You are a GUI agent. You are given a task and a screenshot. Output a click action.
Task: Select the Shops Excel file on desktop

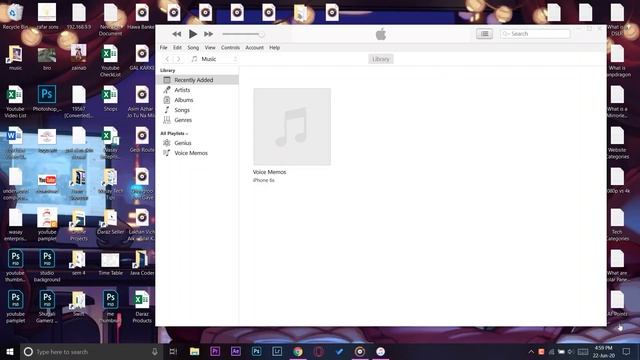click(x=110, y=99)
